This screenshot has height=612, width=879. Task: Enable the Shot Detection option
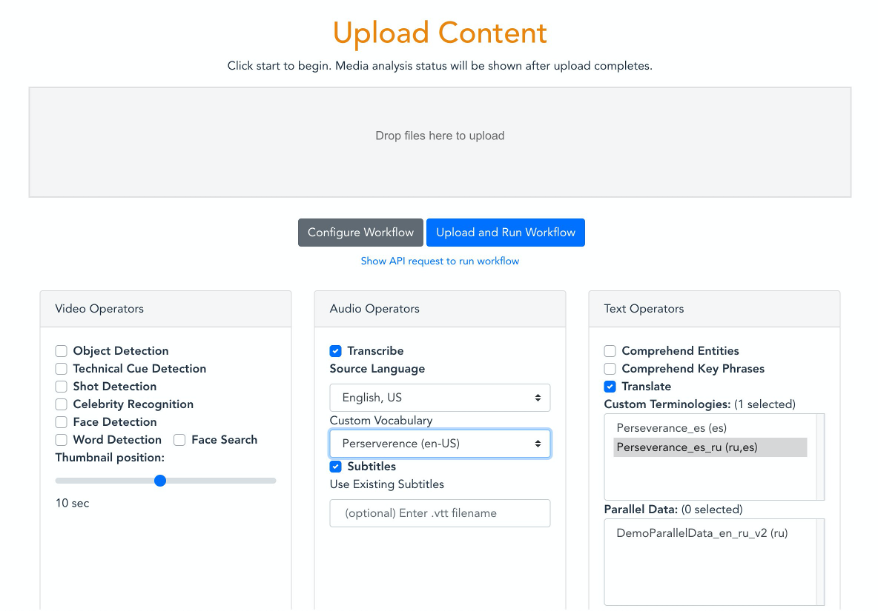(x=61, y=387)
